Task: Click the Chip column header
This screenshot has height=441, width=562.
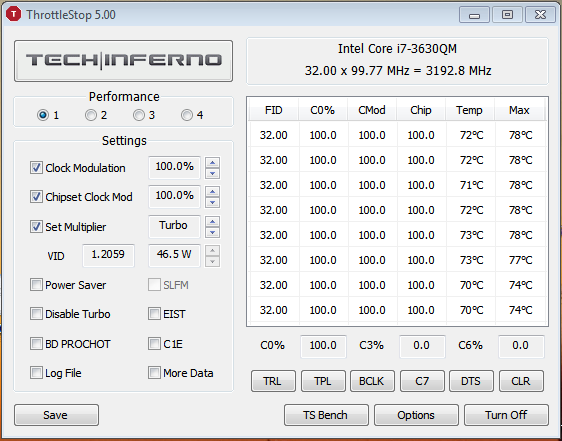Action: (x=421, y=110)
